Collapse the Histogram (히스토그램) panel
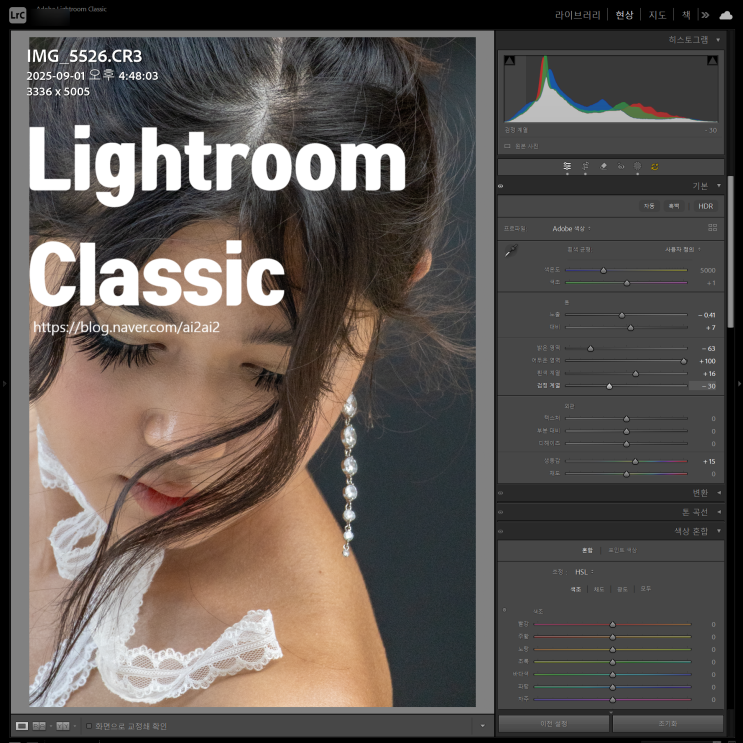 tap(718, 40)
